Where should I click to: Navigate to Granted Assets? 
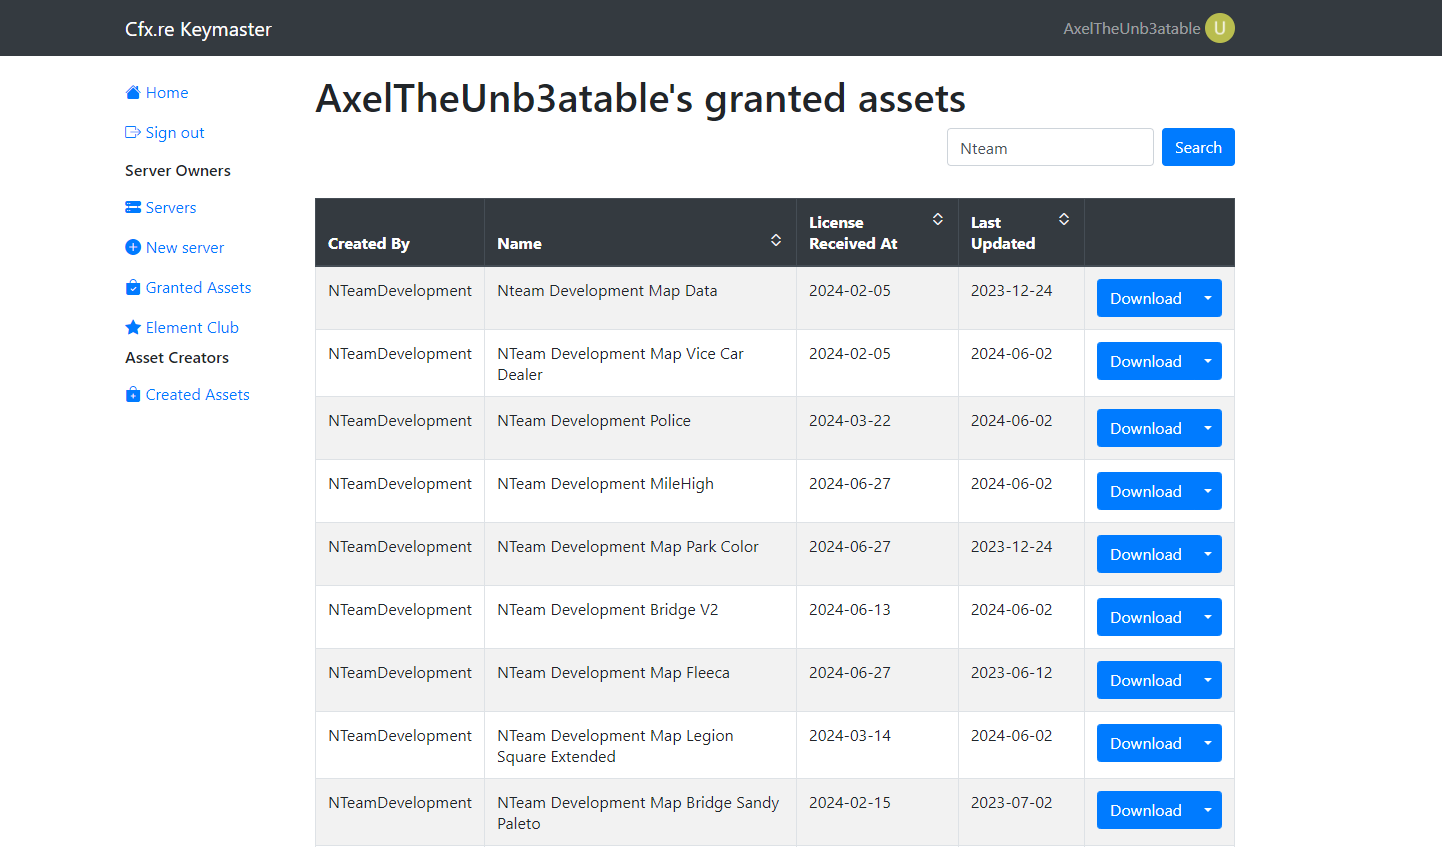(x=188, y=288)
